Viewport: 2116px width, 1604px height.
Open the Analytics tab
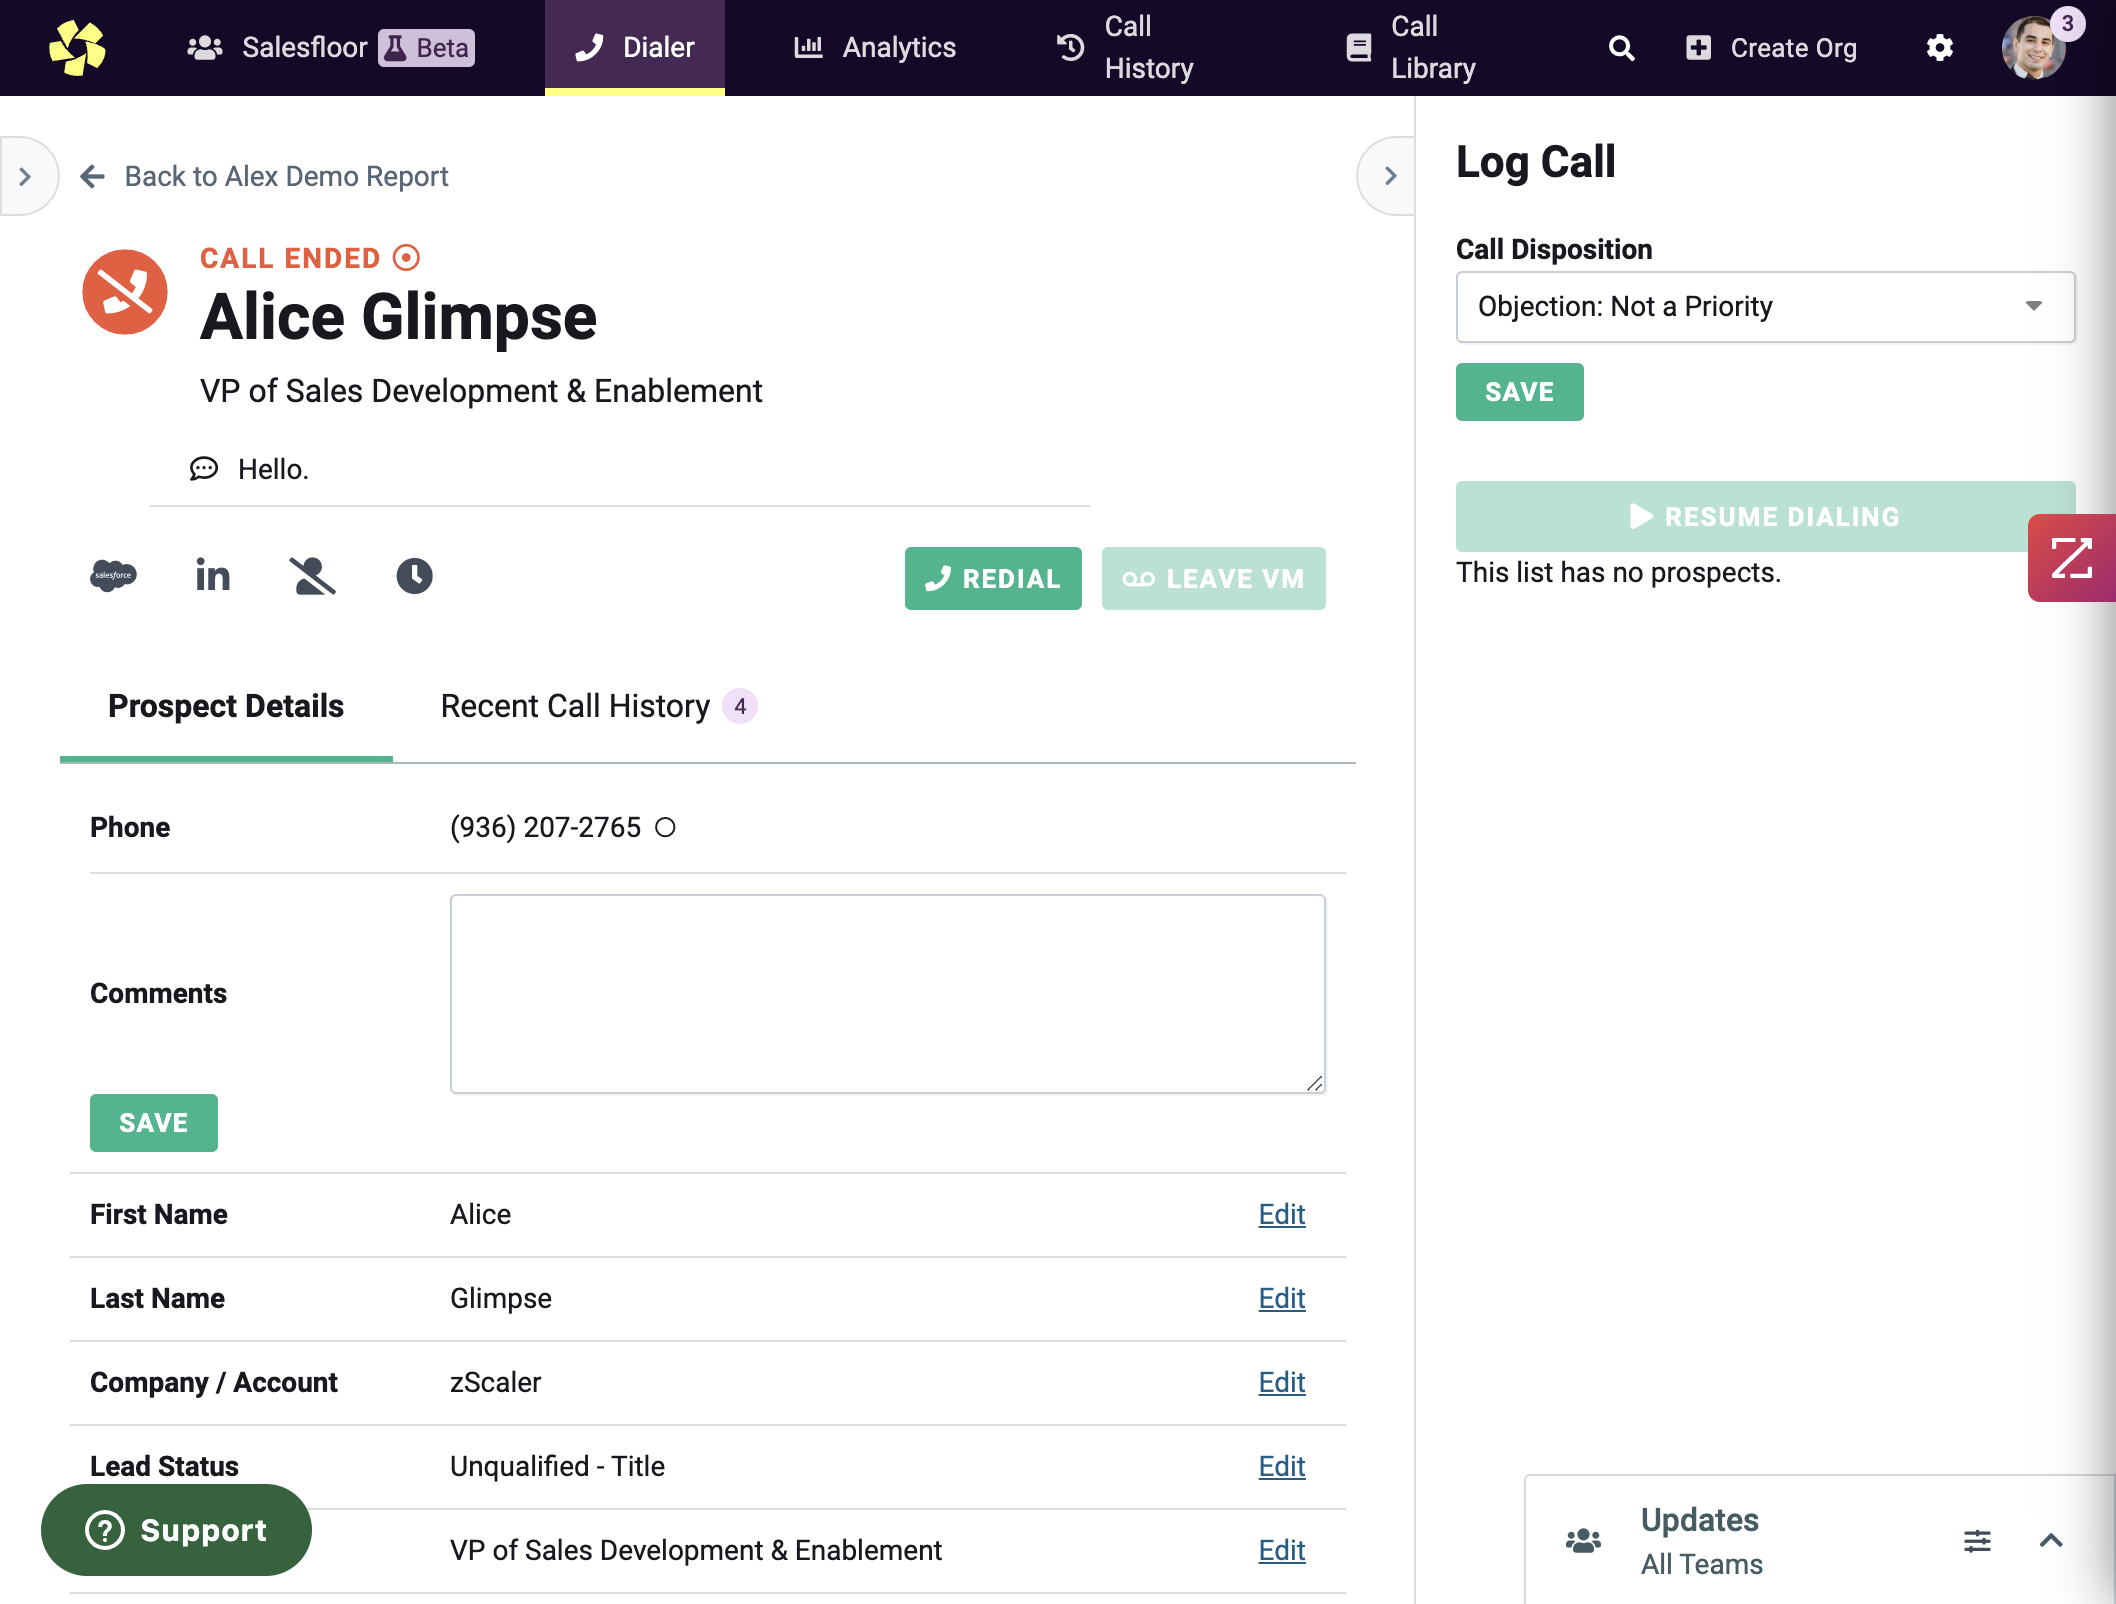coord(875,48)
